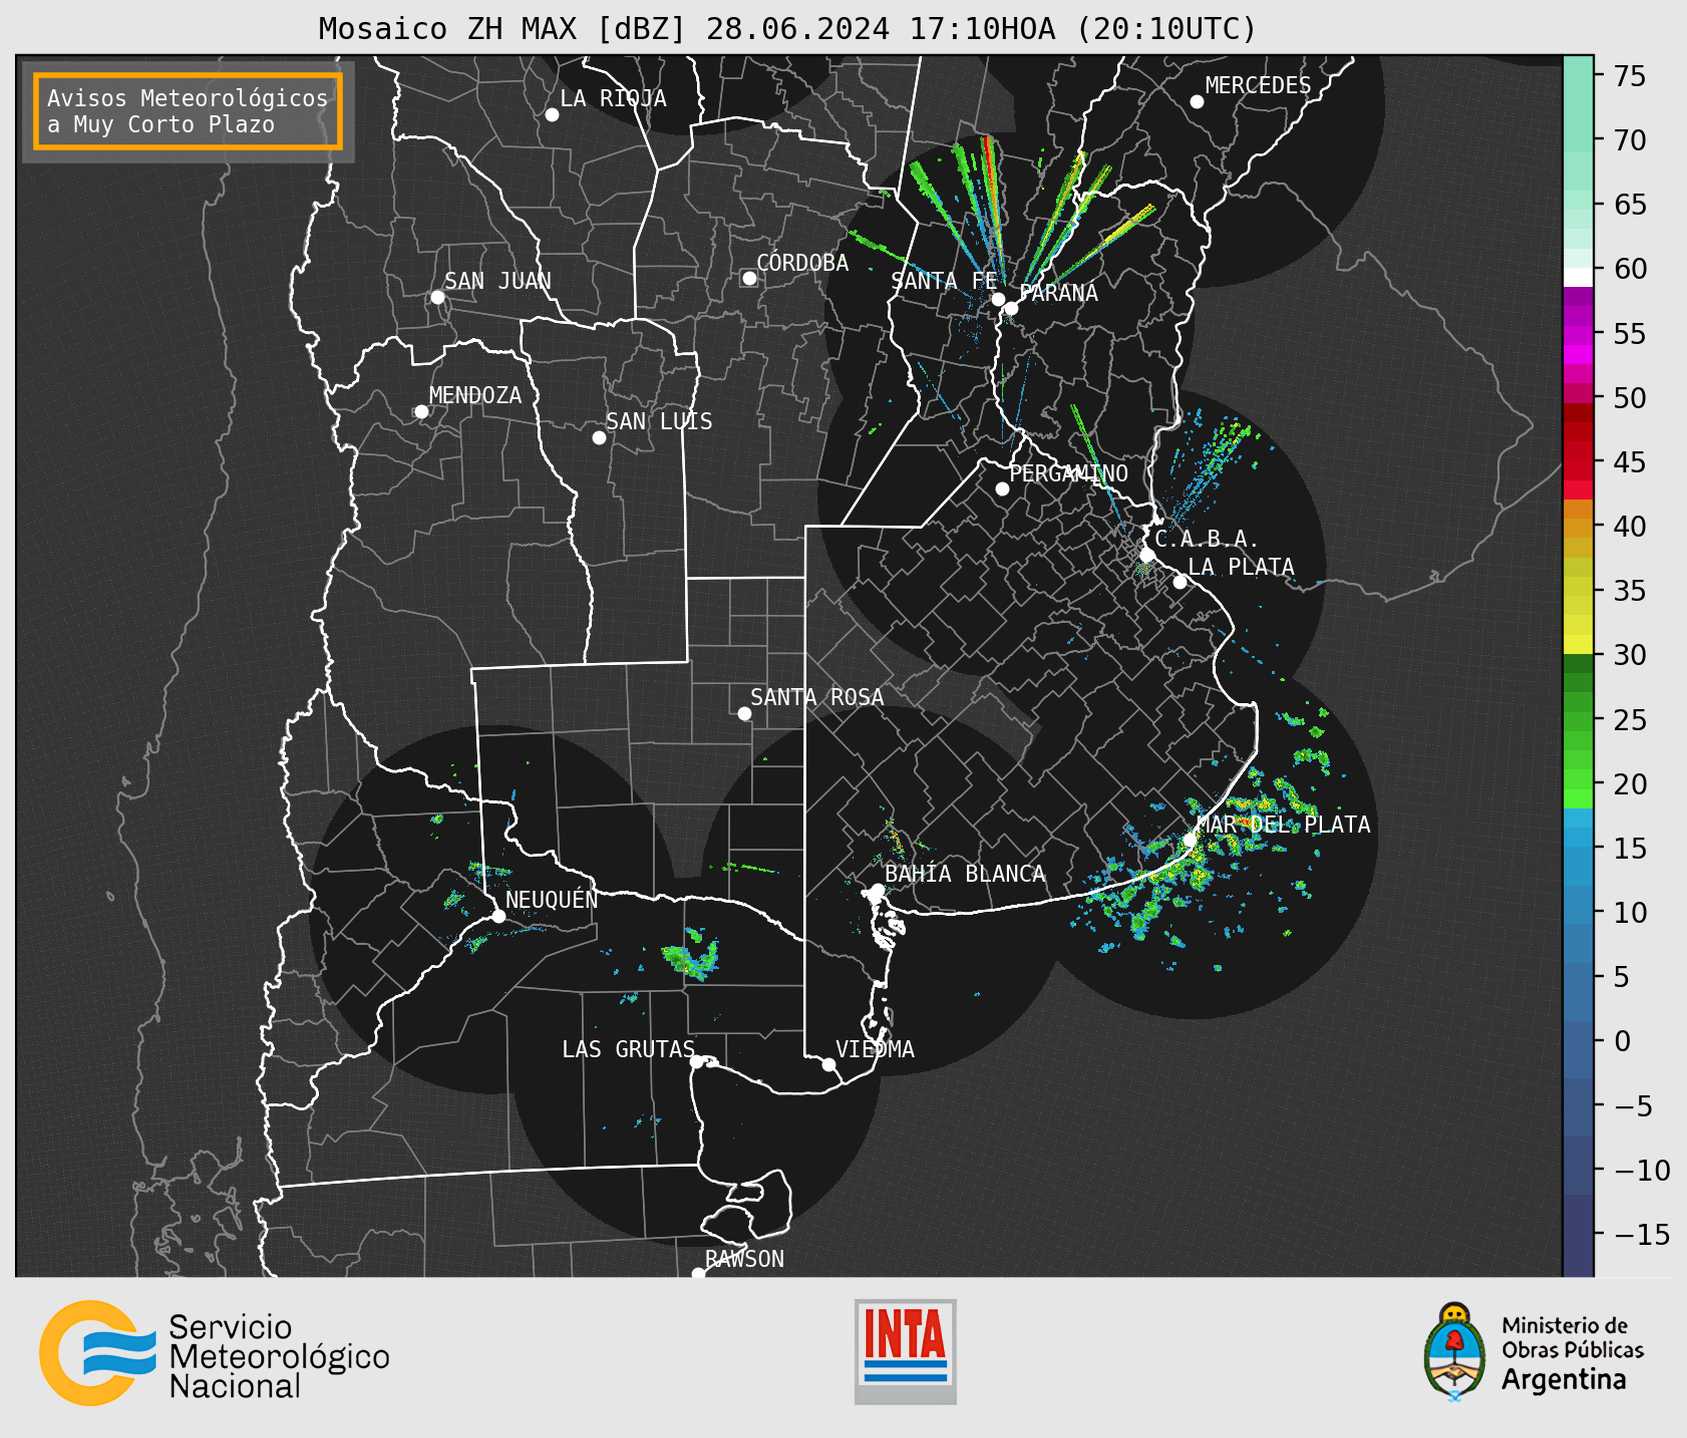Click the 'Servicio Meteorológico Nacional' text

click(x=279, y=1356)
